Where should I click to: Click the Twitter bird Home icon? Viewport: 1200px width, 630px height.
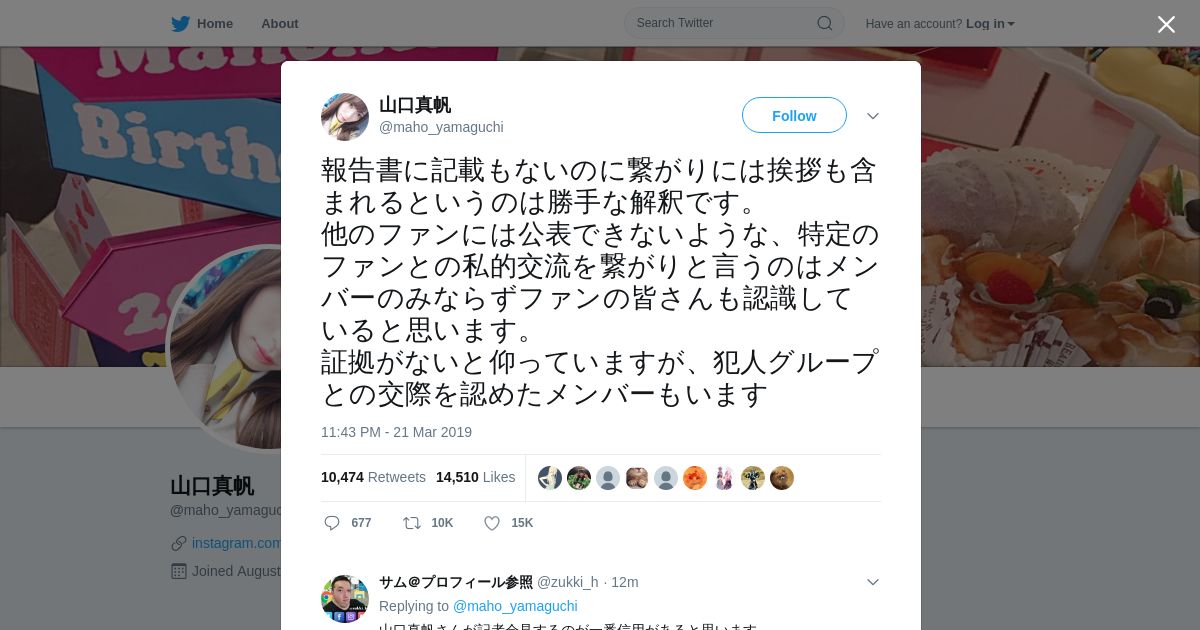(180, 23)
